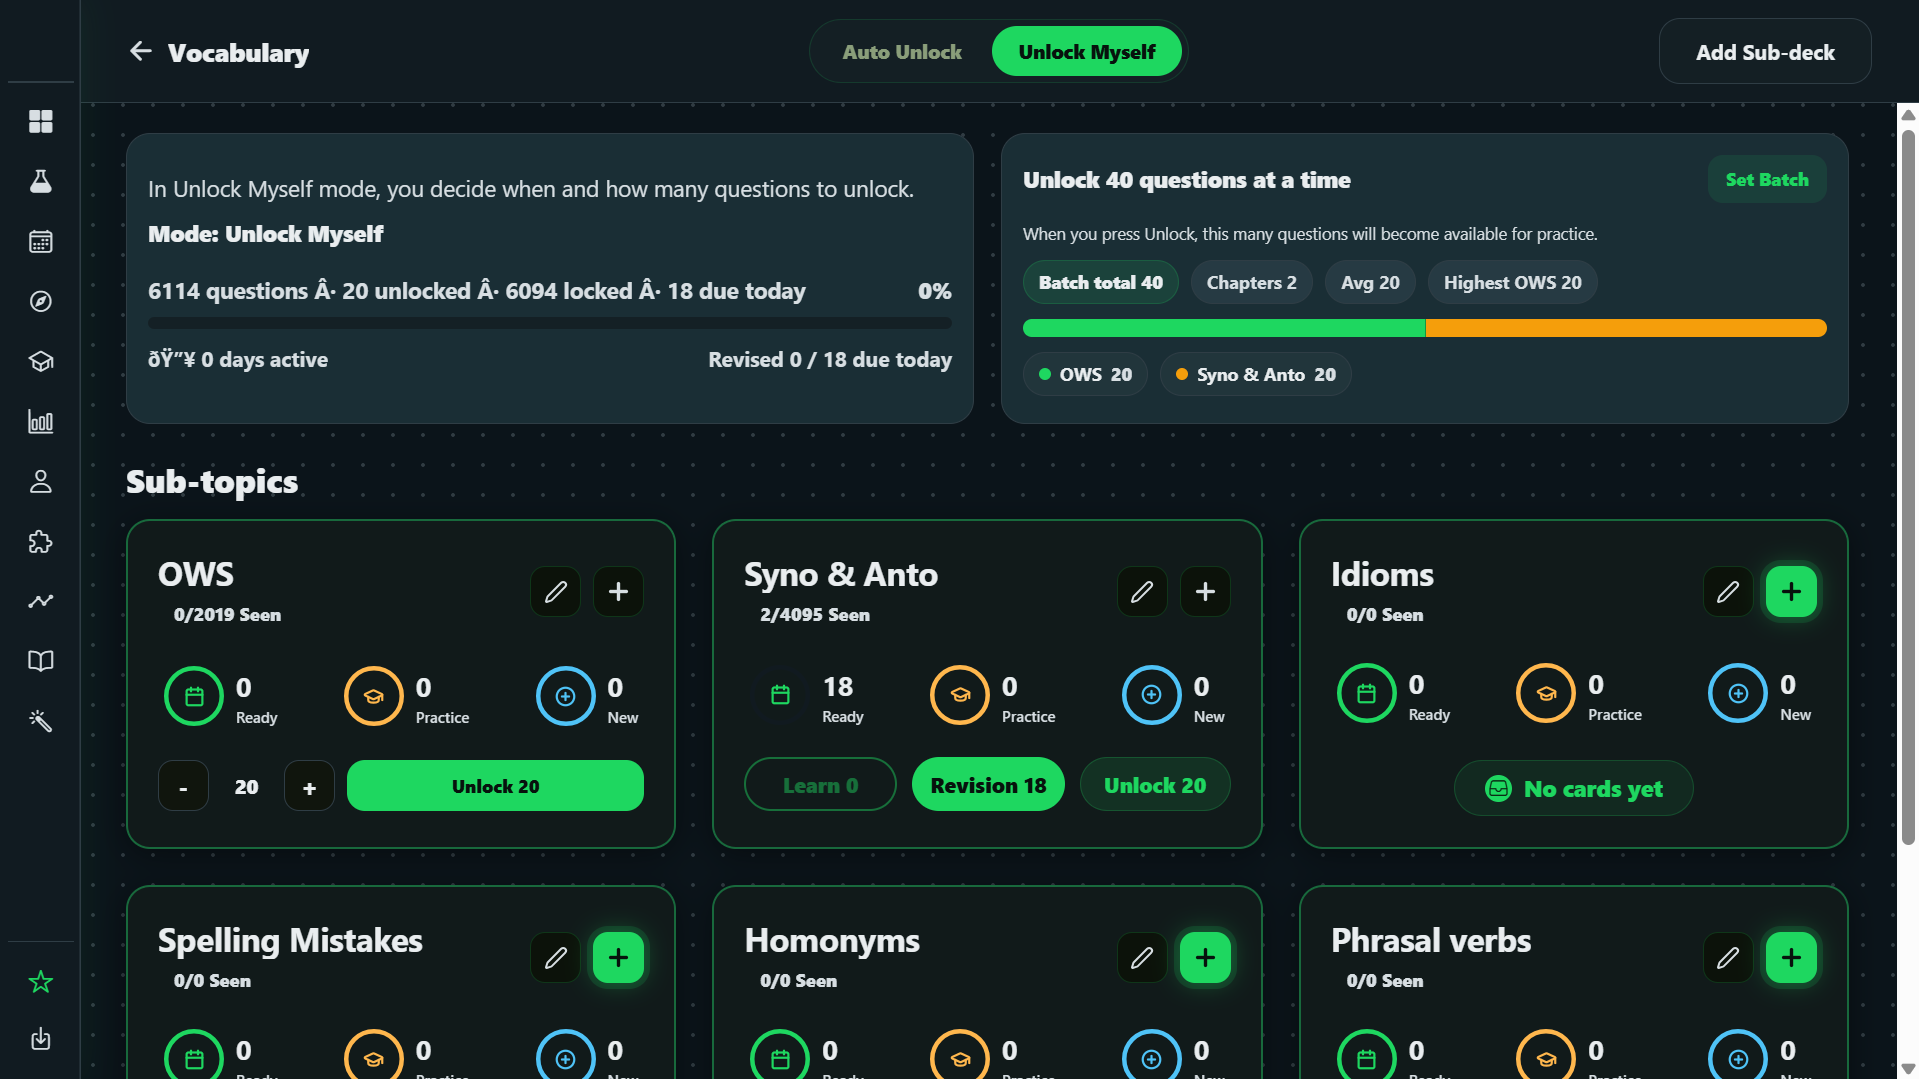Click the Batch total 40 chip
Screen dimensions: 1919x1079
1100,283
